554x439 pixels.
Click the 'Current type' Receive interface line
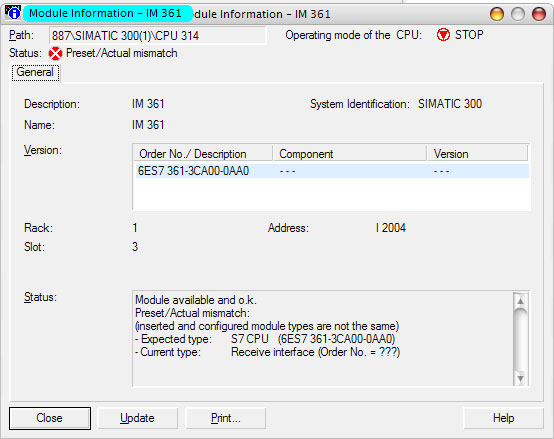[267, 352]
